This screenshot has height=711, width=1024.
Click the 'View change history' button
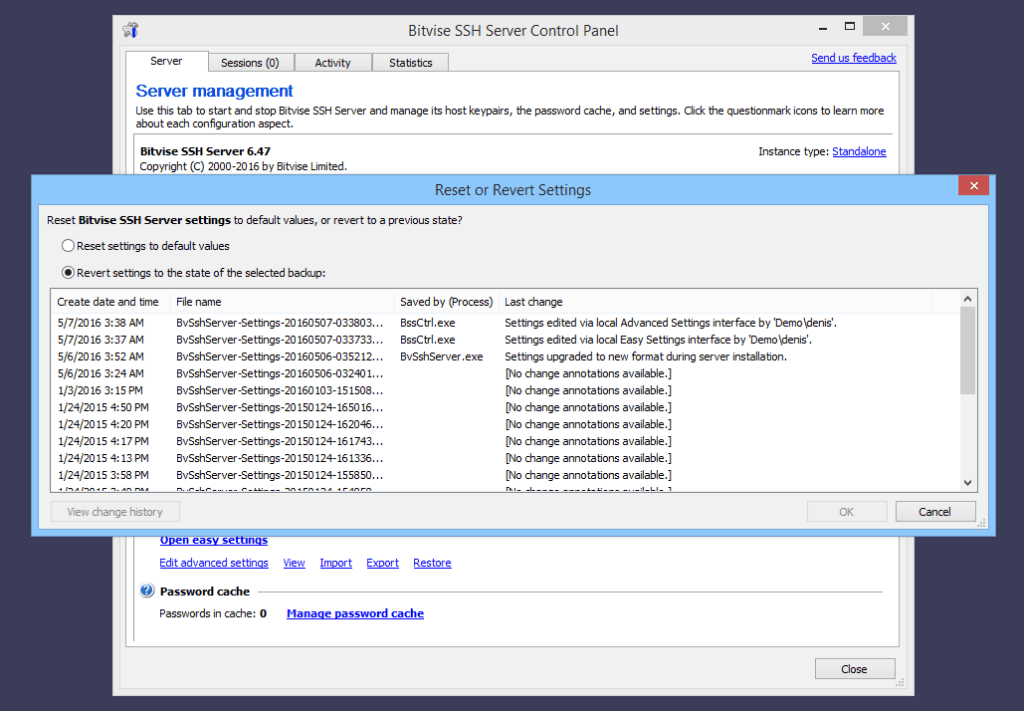114,510
